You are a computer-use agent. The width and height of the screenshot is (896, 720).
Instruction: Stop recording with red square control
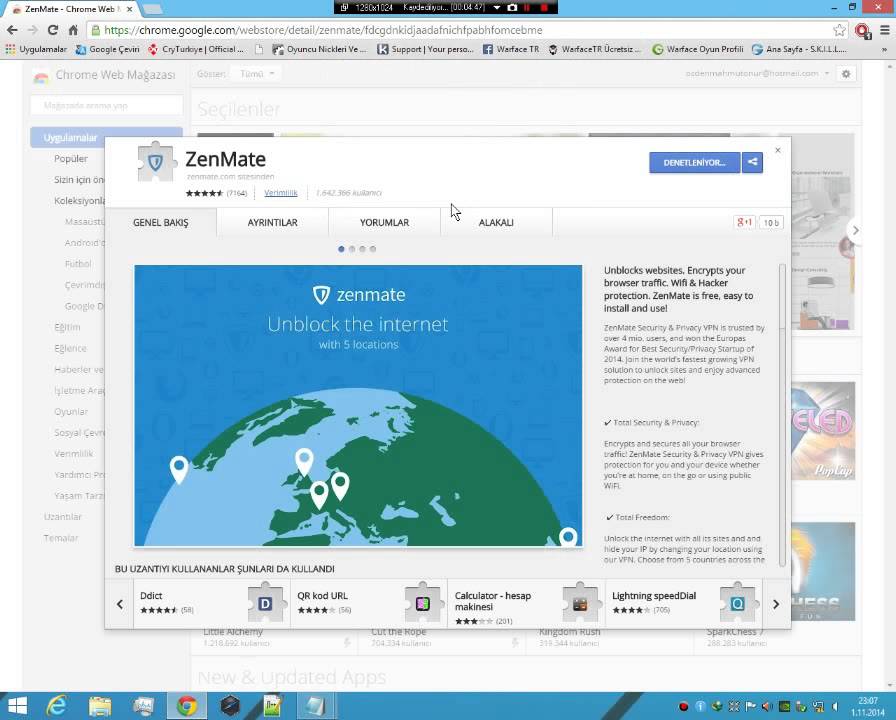coord(544,7)
